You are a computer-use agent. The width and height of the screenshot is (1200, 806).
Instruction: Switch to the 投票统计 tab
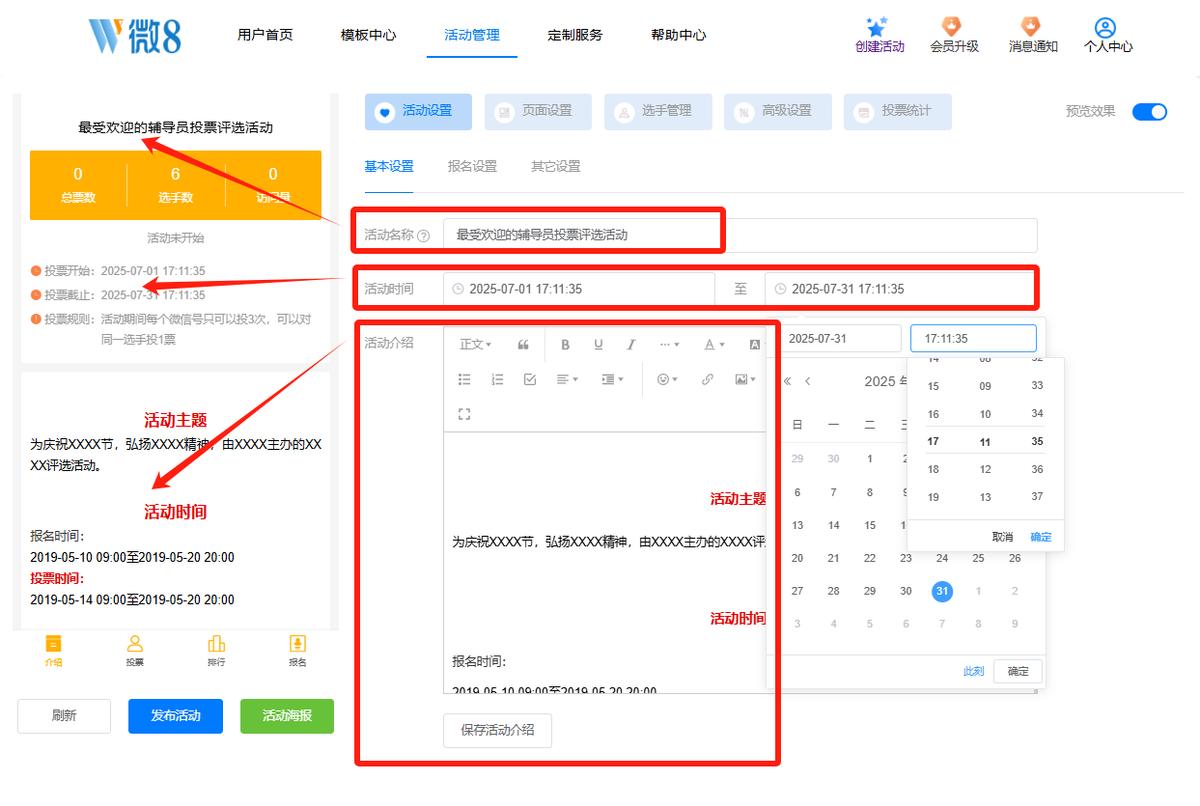[x=898, y=112]
